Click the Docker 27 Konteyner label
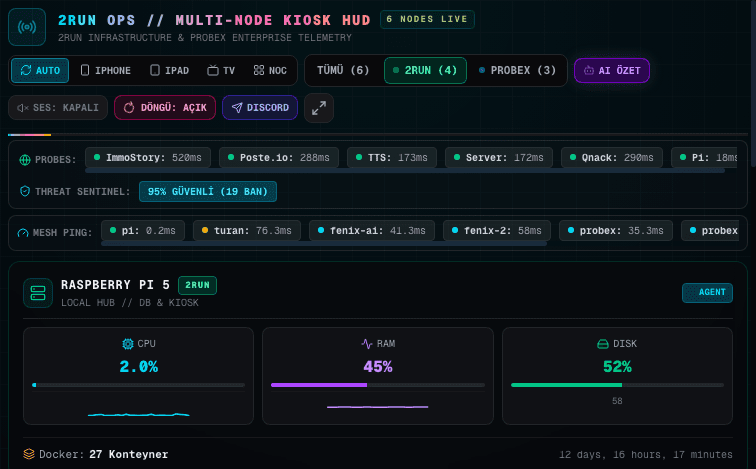756x469 pixels. click(x=104, y=455)
